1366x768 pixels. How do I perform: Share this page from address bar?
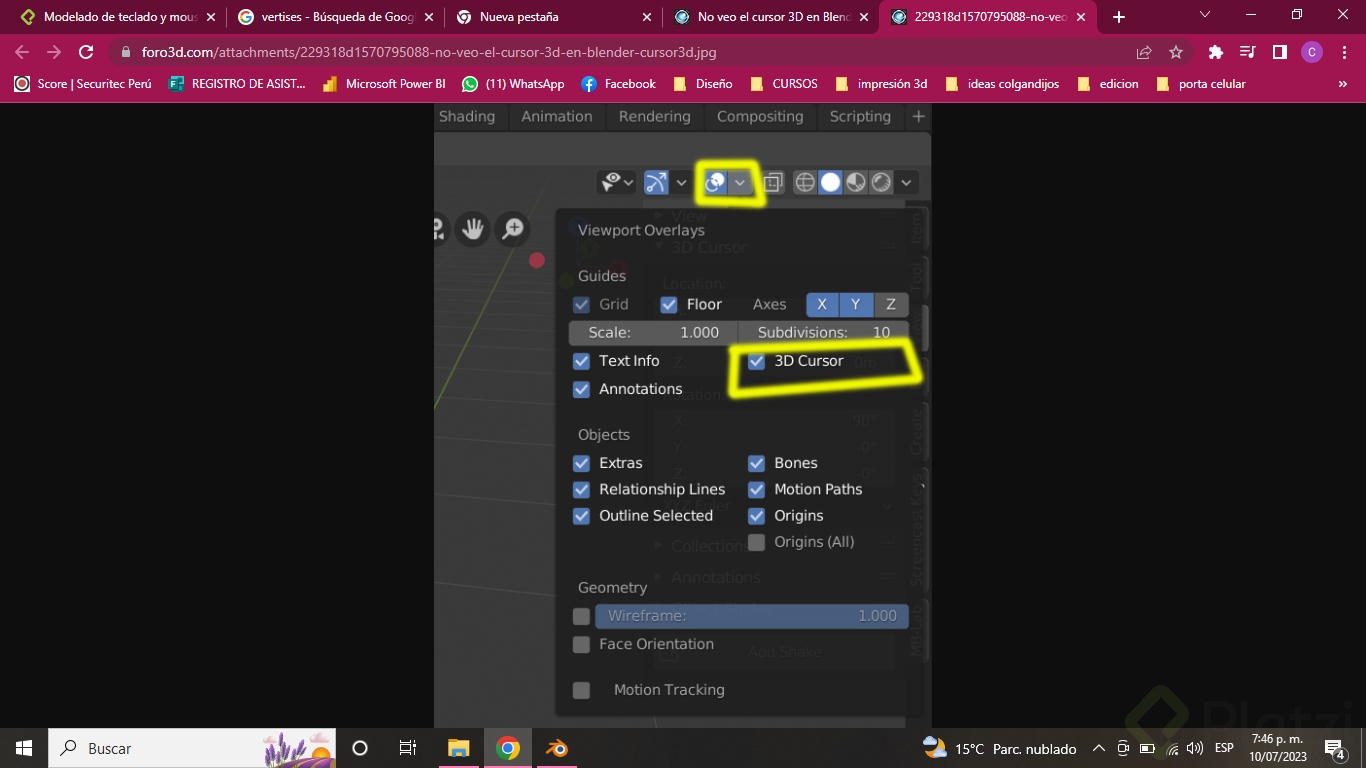coord(1144,52)
